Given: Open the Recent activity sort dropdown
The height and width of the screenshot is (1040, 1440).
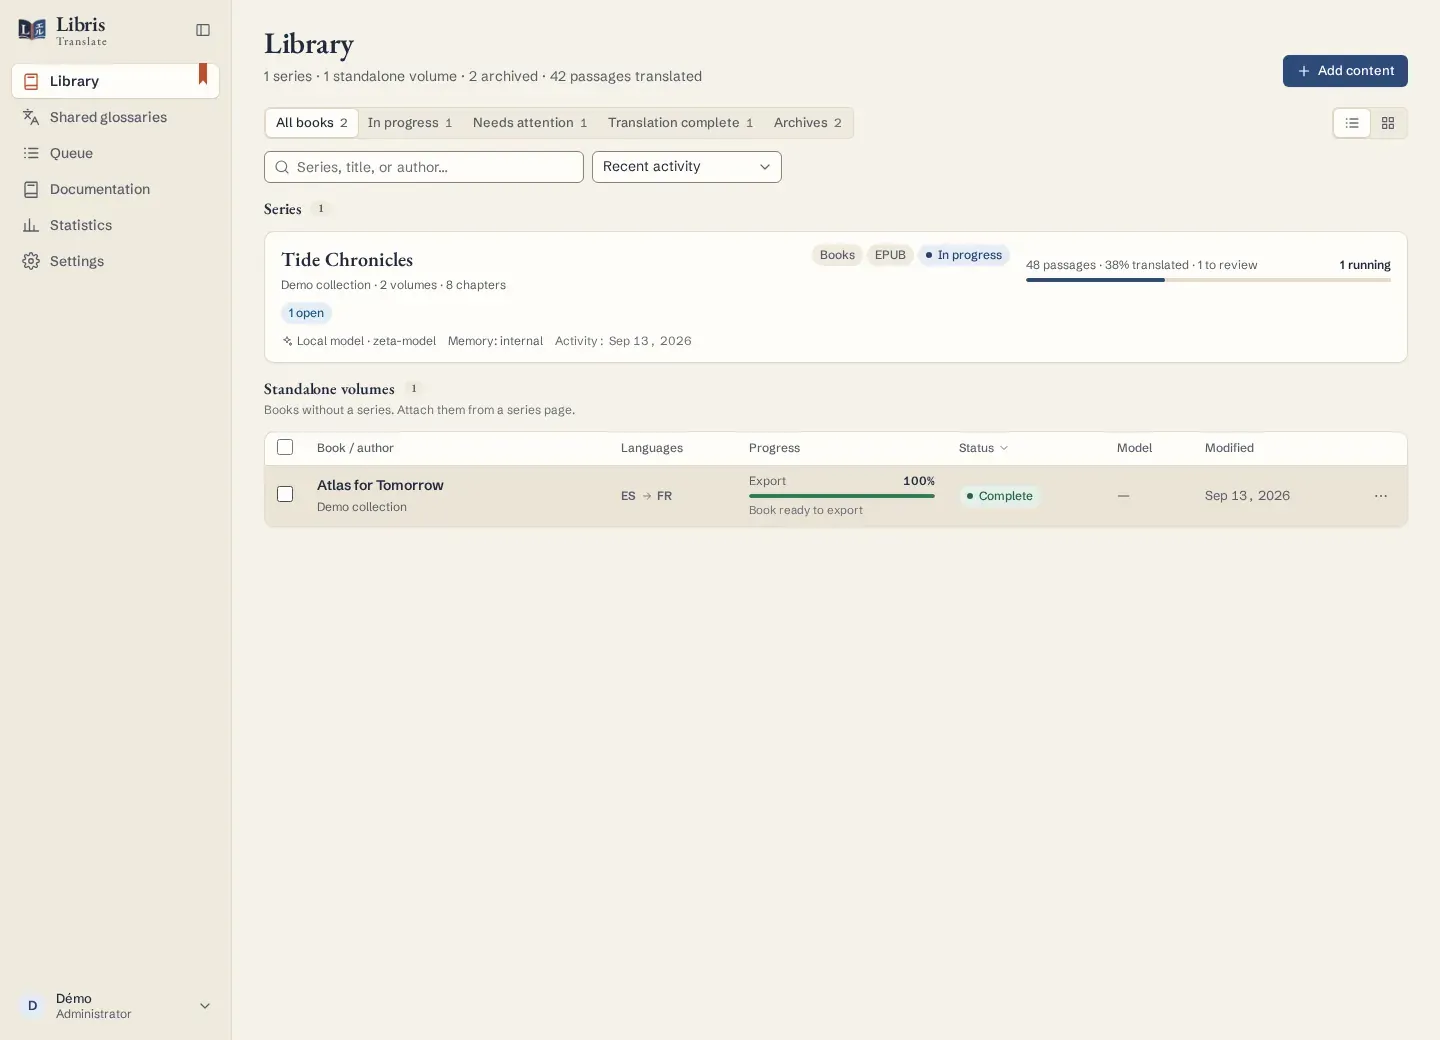Looking at the screenshot, I should click(x=687, y=167).
